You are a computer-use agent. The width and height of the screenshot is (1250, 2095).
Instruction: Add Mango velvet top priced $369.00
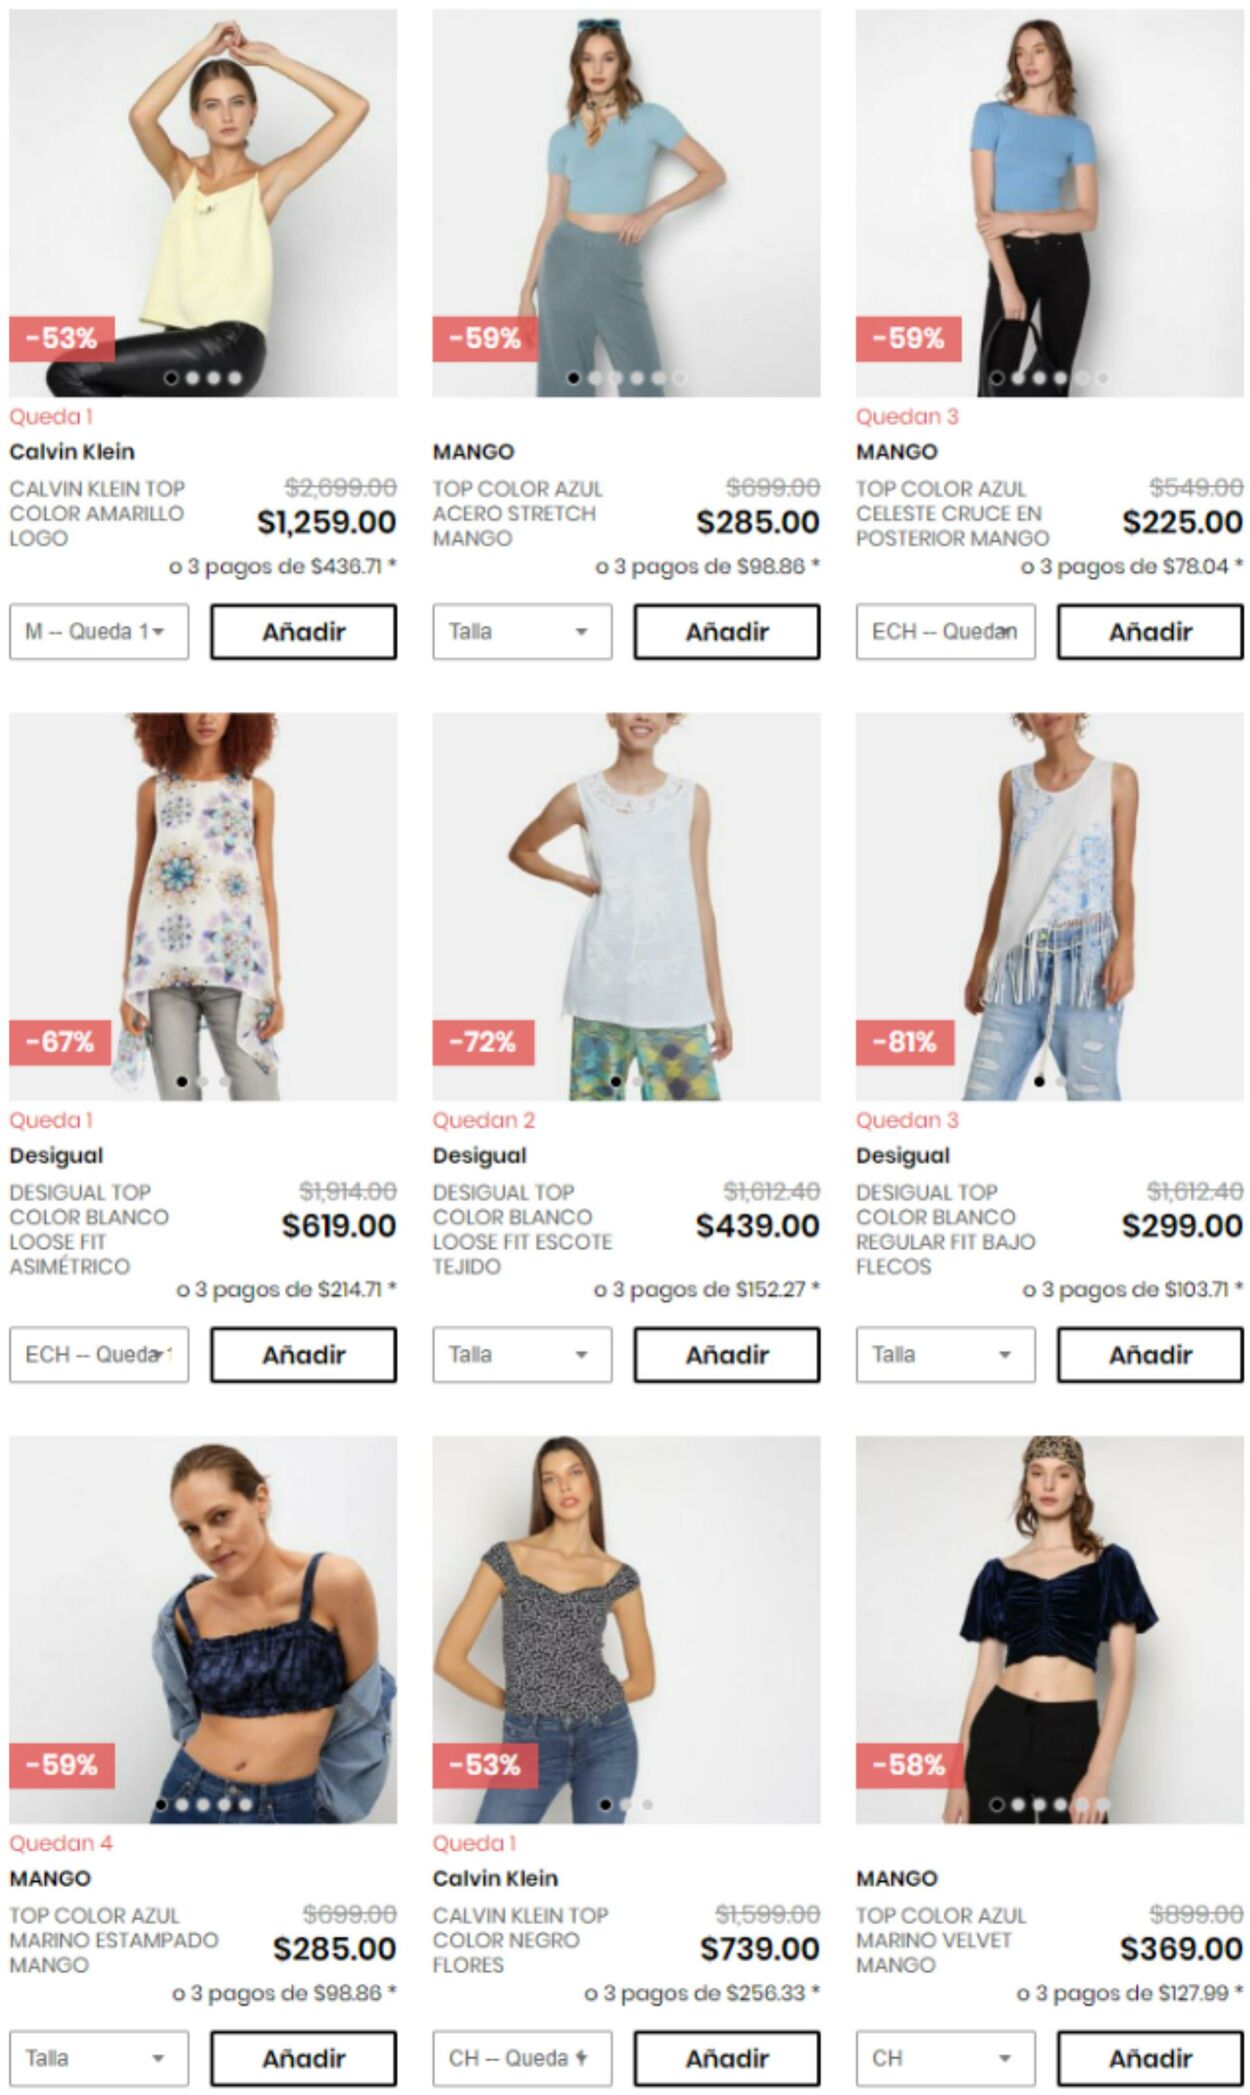click(x=1150, y=2058)
